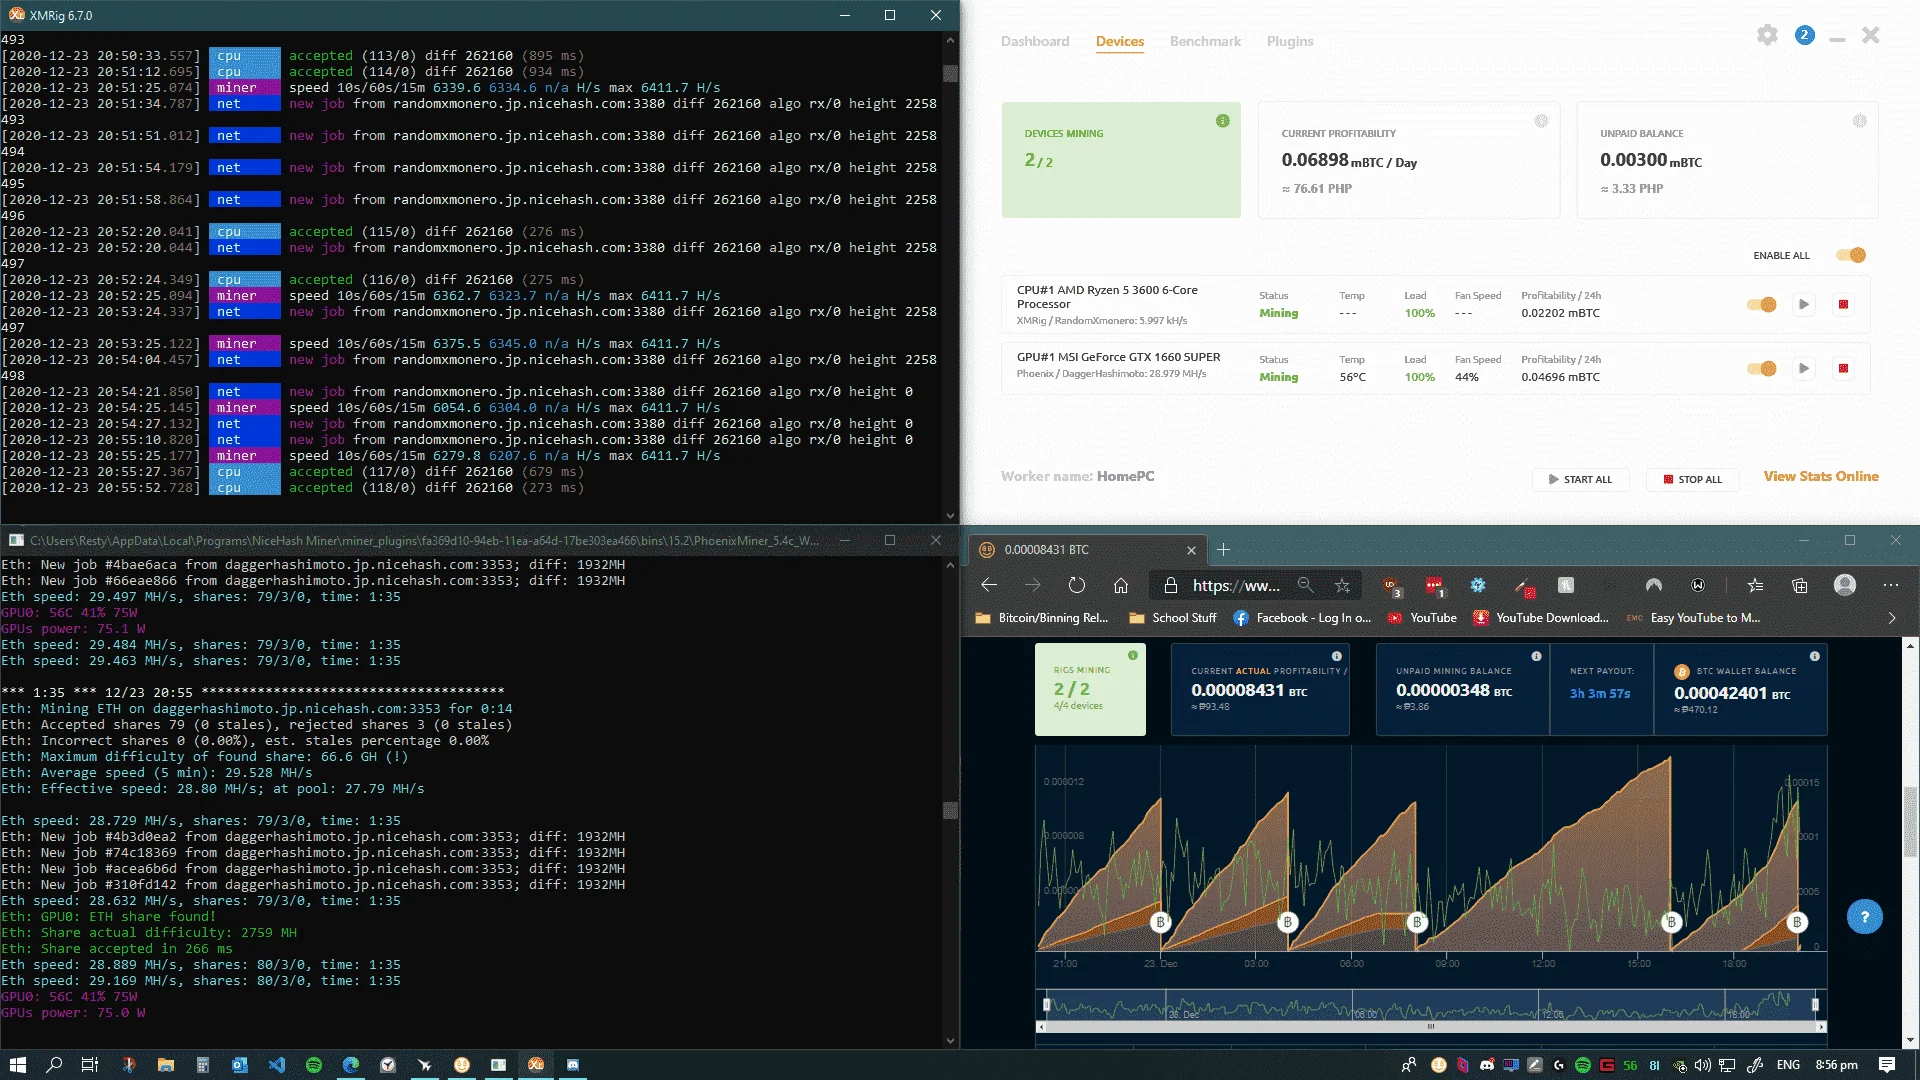1920x1080 pixels.
Task: Show info for Unpaid Mining Balance tile
Action: point(1536,656)
